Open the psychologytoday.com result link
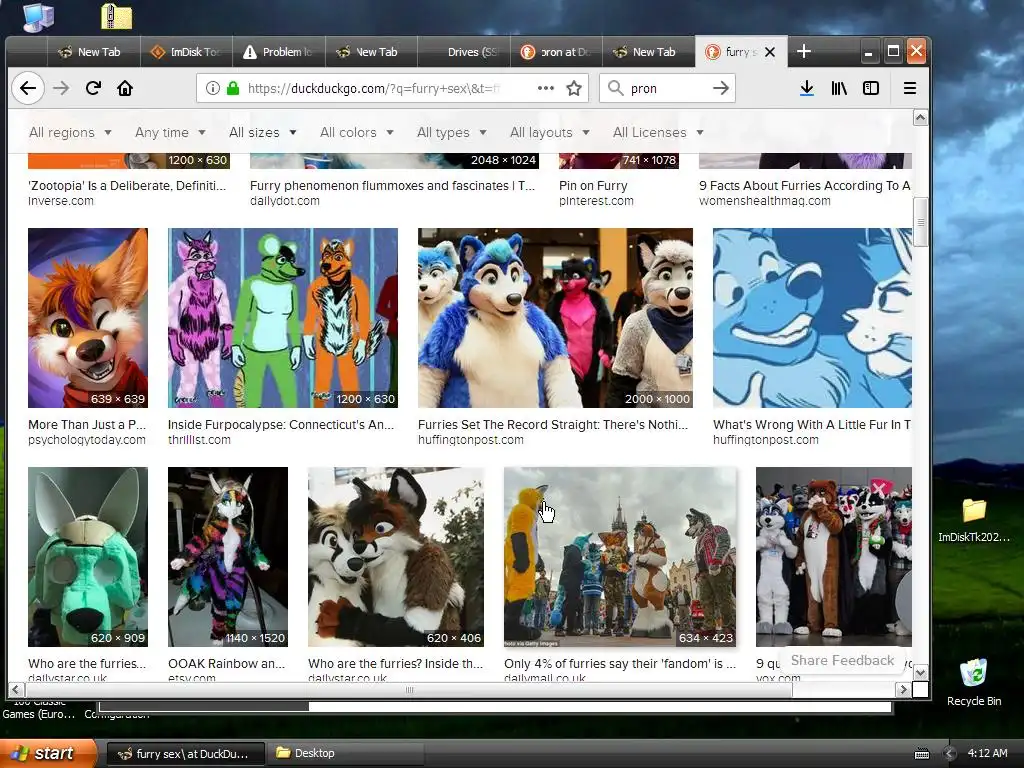1024x768 pixels. click(x=87, y=440)
